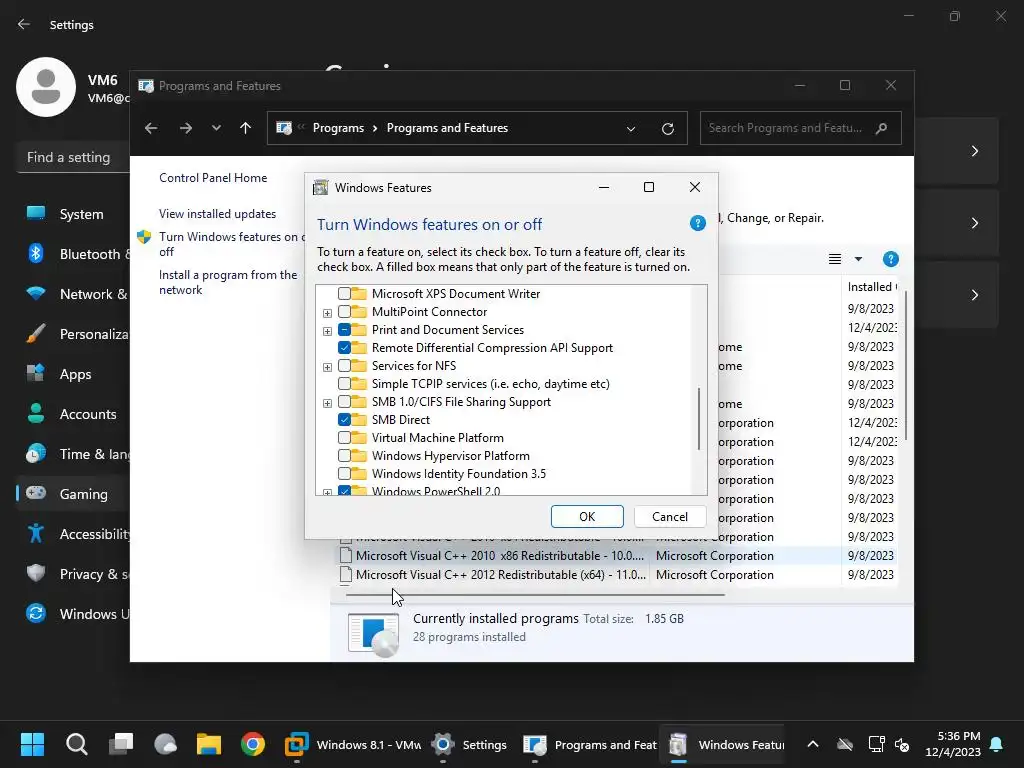Image resolution: width=1024 pixels, height=768 pixels.
Task: Open View installed updates link
Action: click(217, 214)
